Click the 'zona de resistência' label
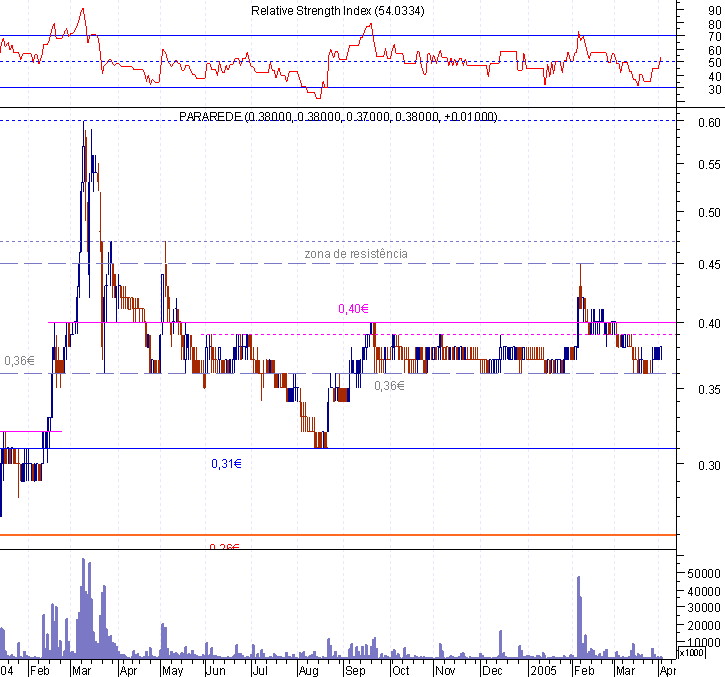The width and height of the screenshot is (725, 677). point(356,254)
